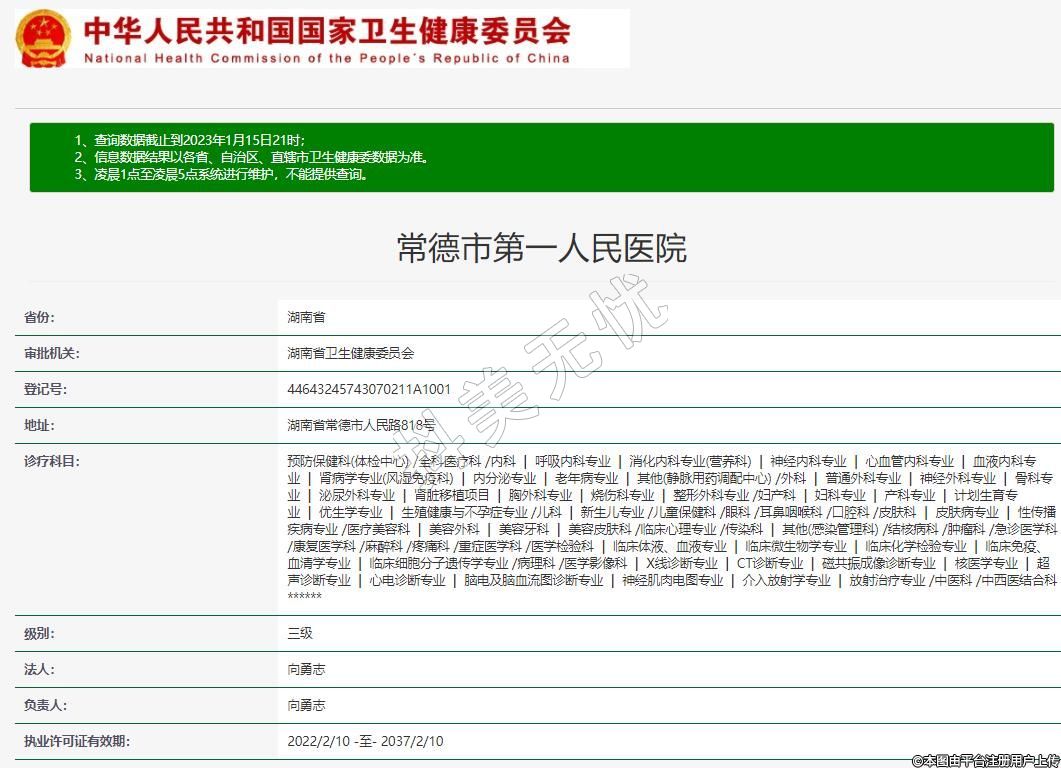
Task: Click the 诊疗科目 row label
Action: coord(52,461)
